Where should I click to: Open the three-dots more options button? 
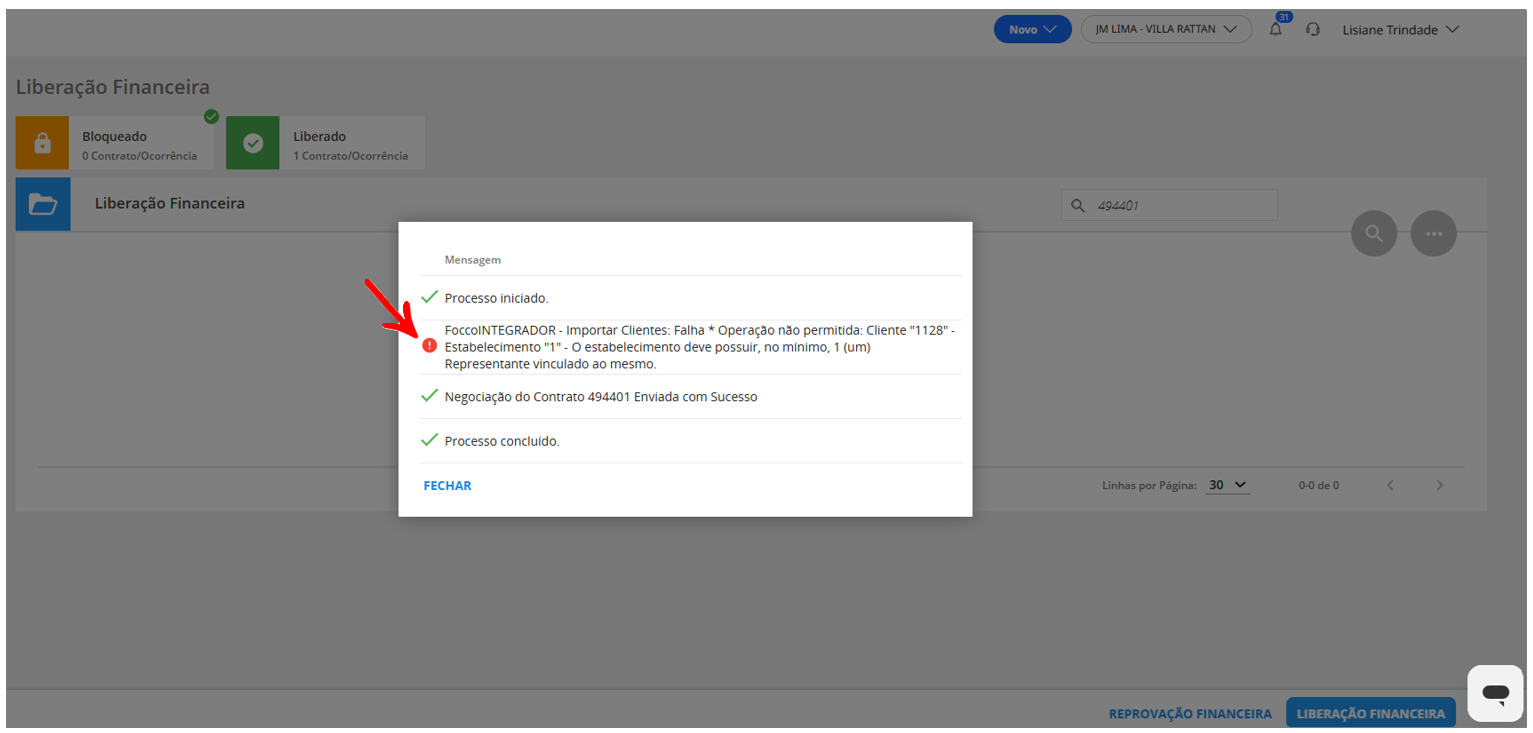click(1434, 233)
